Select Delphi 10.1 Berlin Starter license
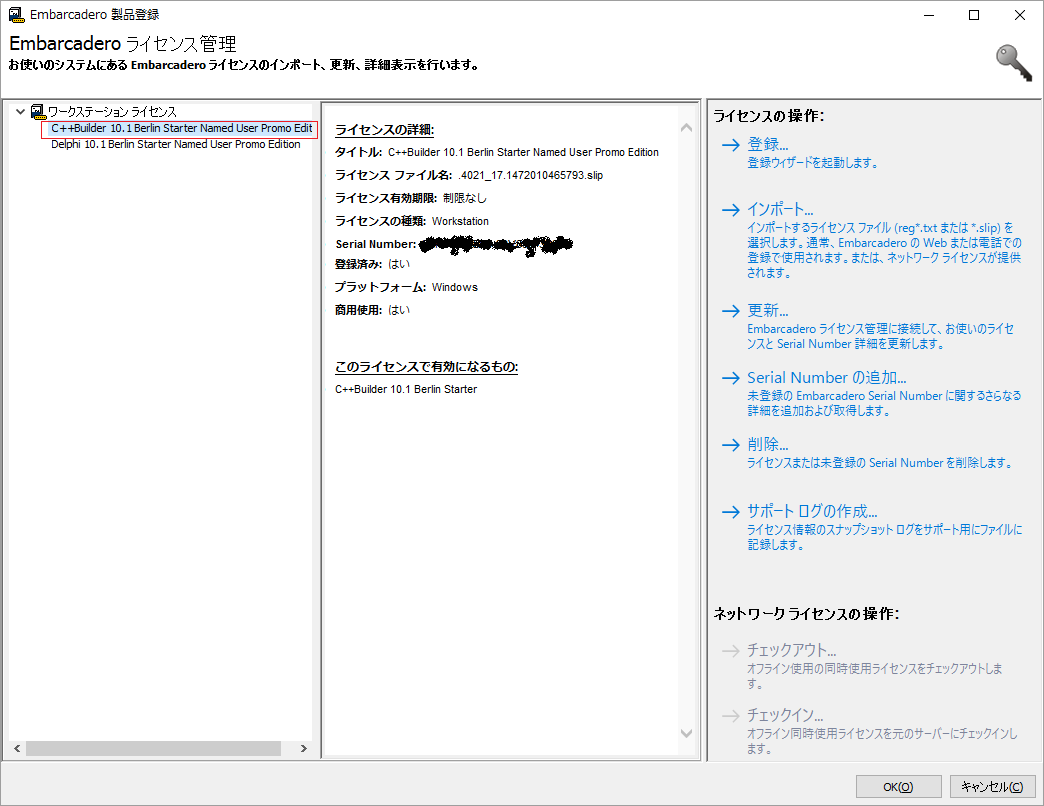1044x806 pixels. (176, 144)
